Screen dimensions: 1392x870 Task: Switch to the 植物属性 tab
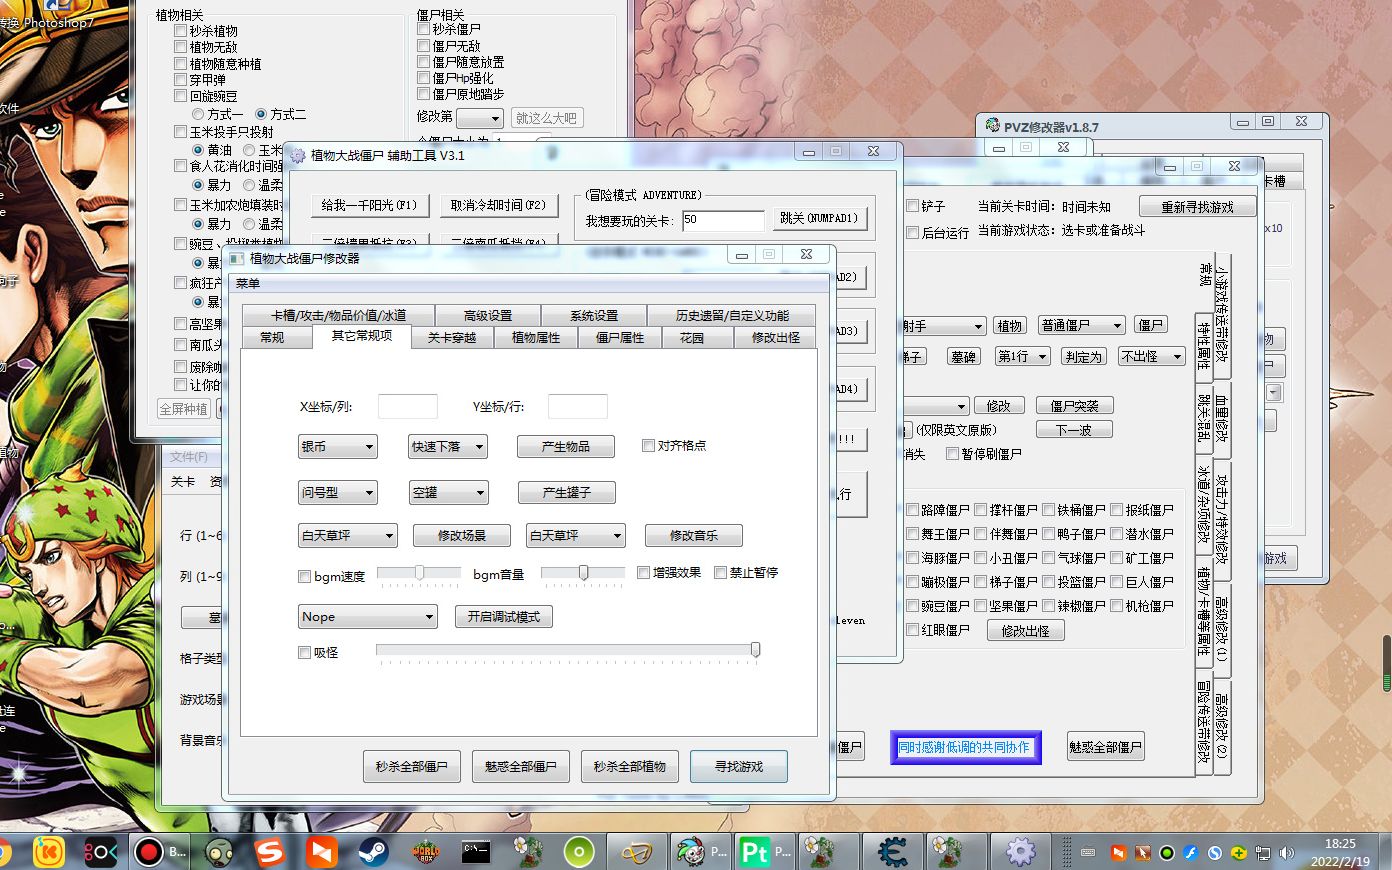[536, 337]
